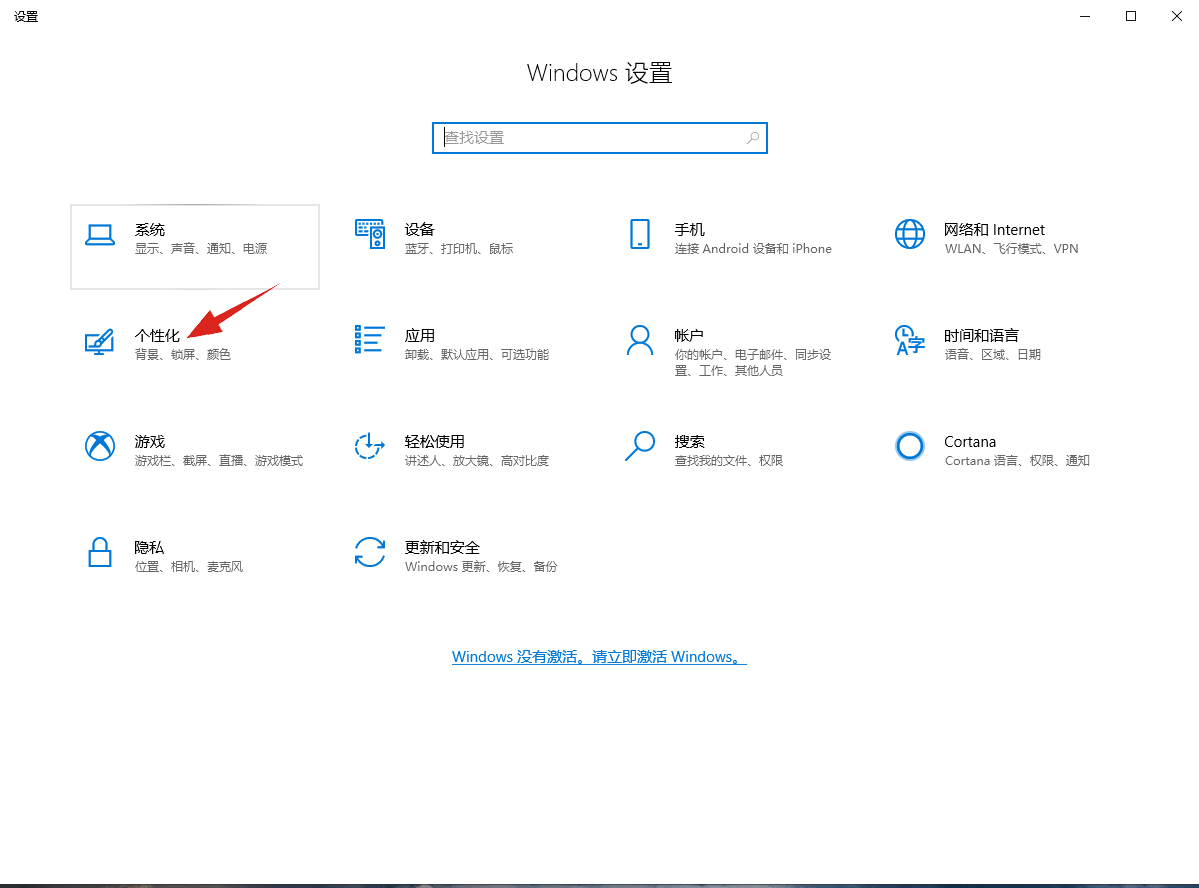Focus the 查找设置 search field
This screenshot has height=888, width=1199.
point(600,138)
